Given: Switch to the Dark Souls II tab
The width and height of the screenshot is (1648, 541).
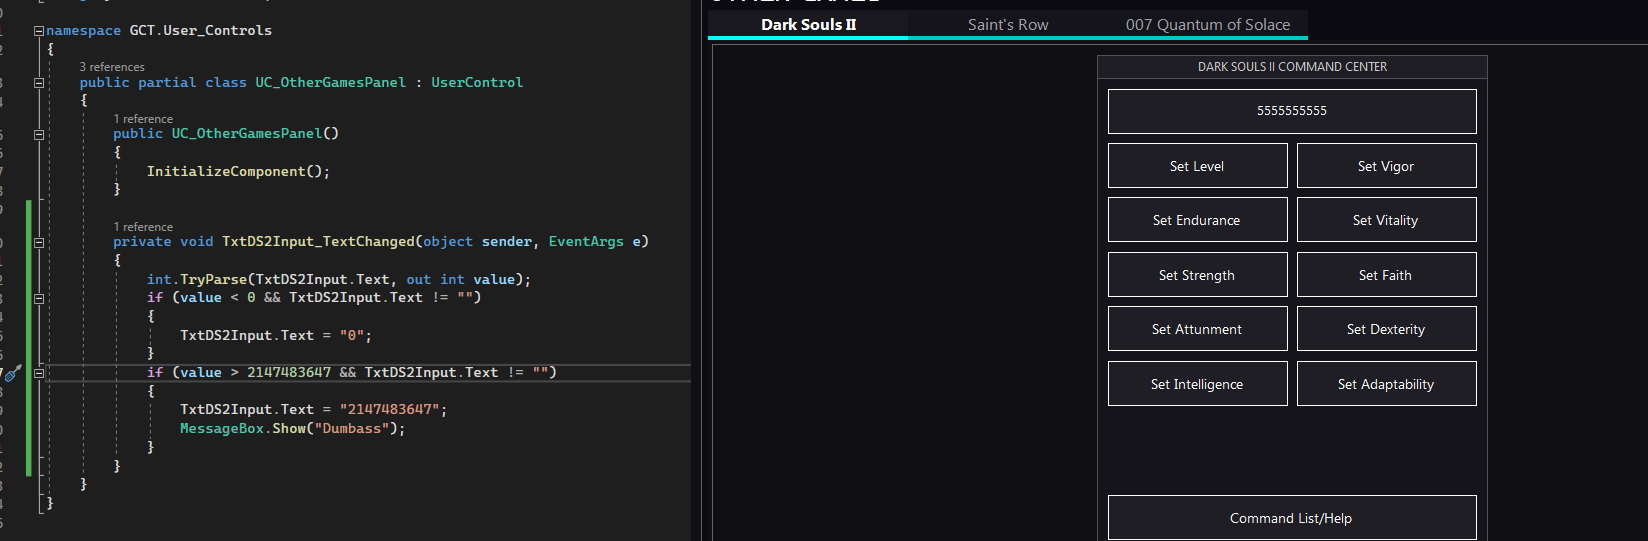Looking at the screenshot, I should pyautogui.click(x=808, y=24).
